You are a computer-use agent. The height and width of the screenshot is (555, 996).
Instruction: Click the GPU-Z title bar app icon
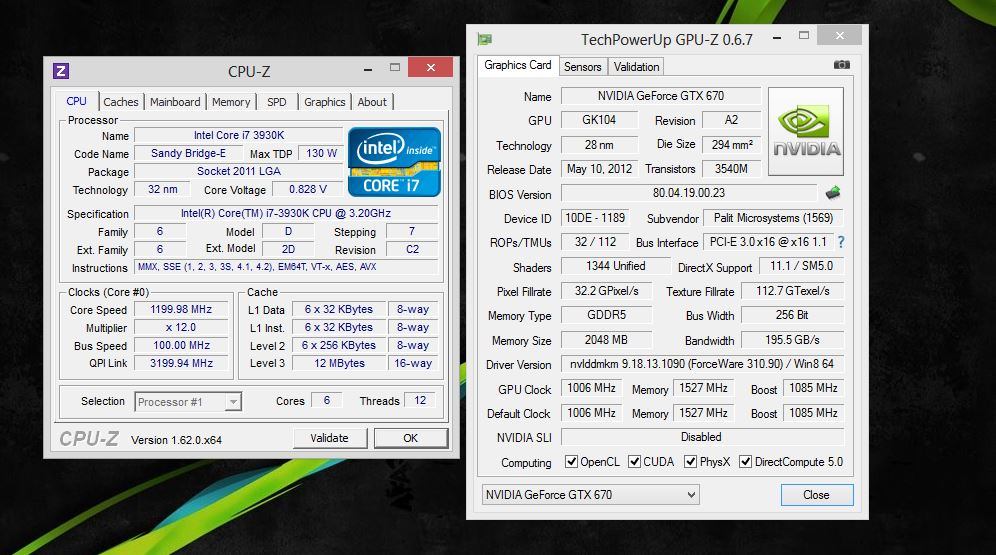(x=485, y=39)
